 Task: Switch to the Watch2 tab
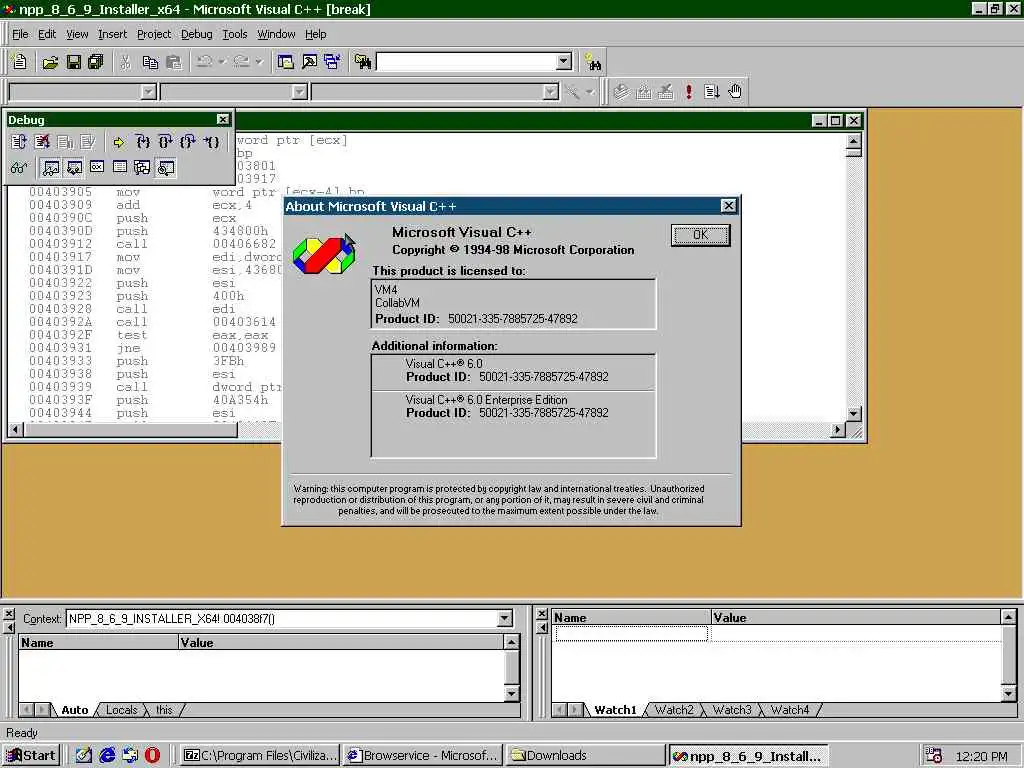(674, 710)
